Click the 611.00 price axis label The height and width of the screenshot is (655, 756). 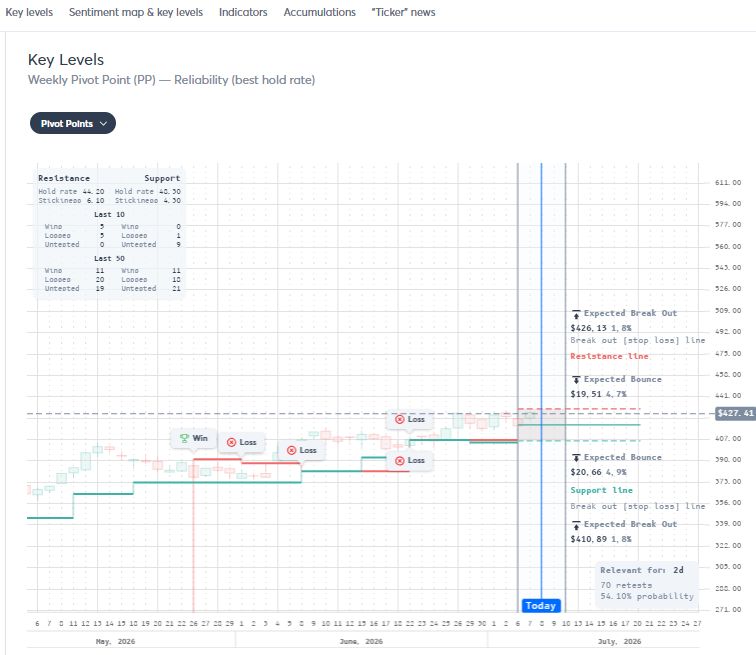point(728,183)
